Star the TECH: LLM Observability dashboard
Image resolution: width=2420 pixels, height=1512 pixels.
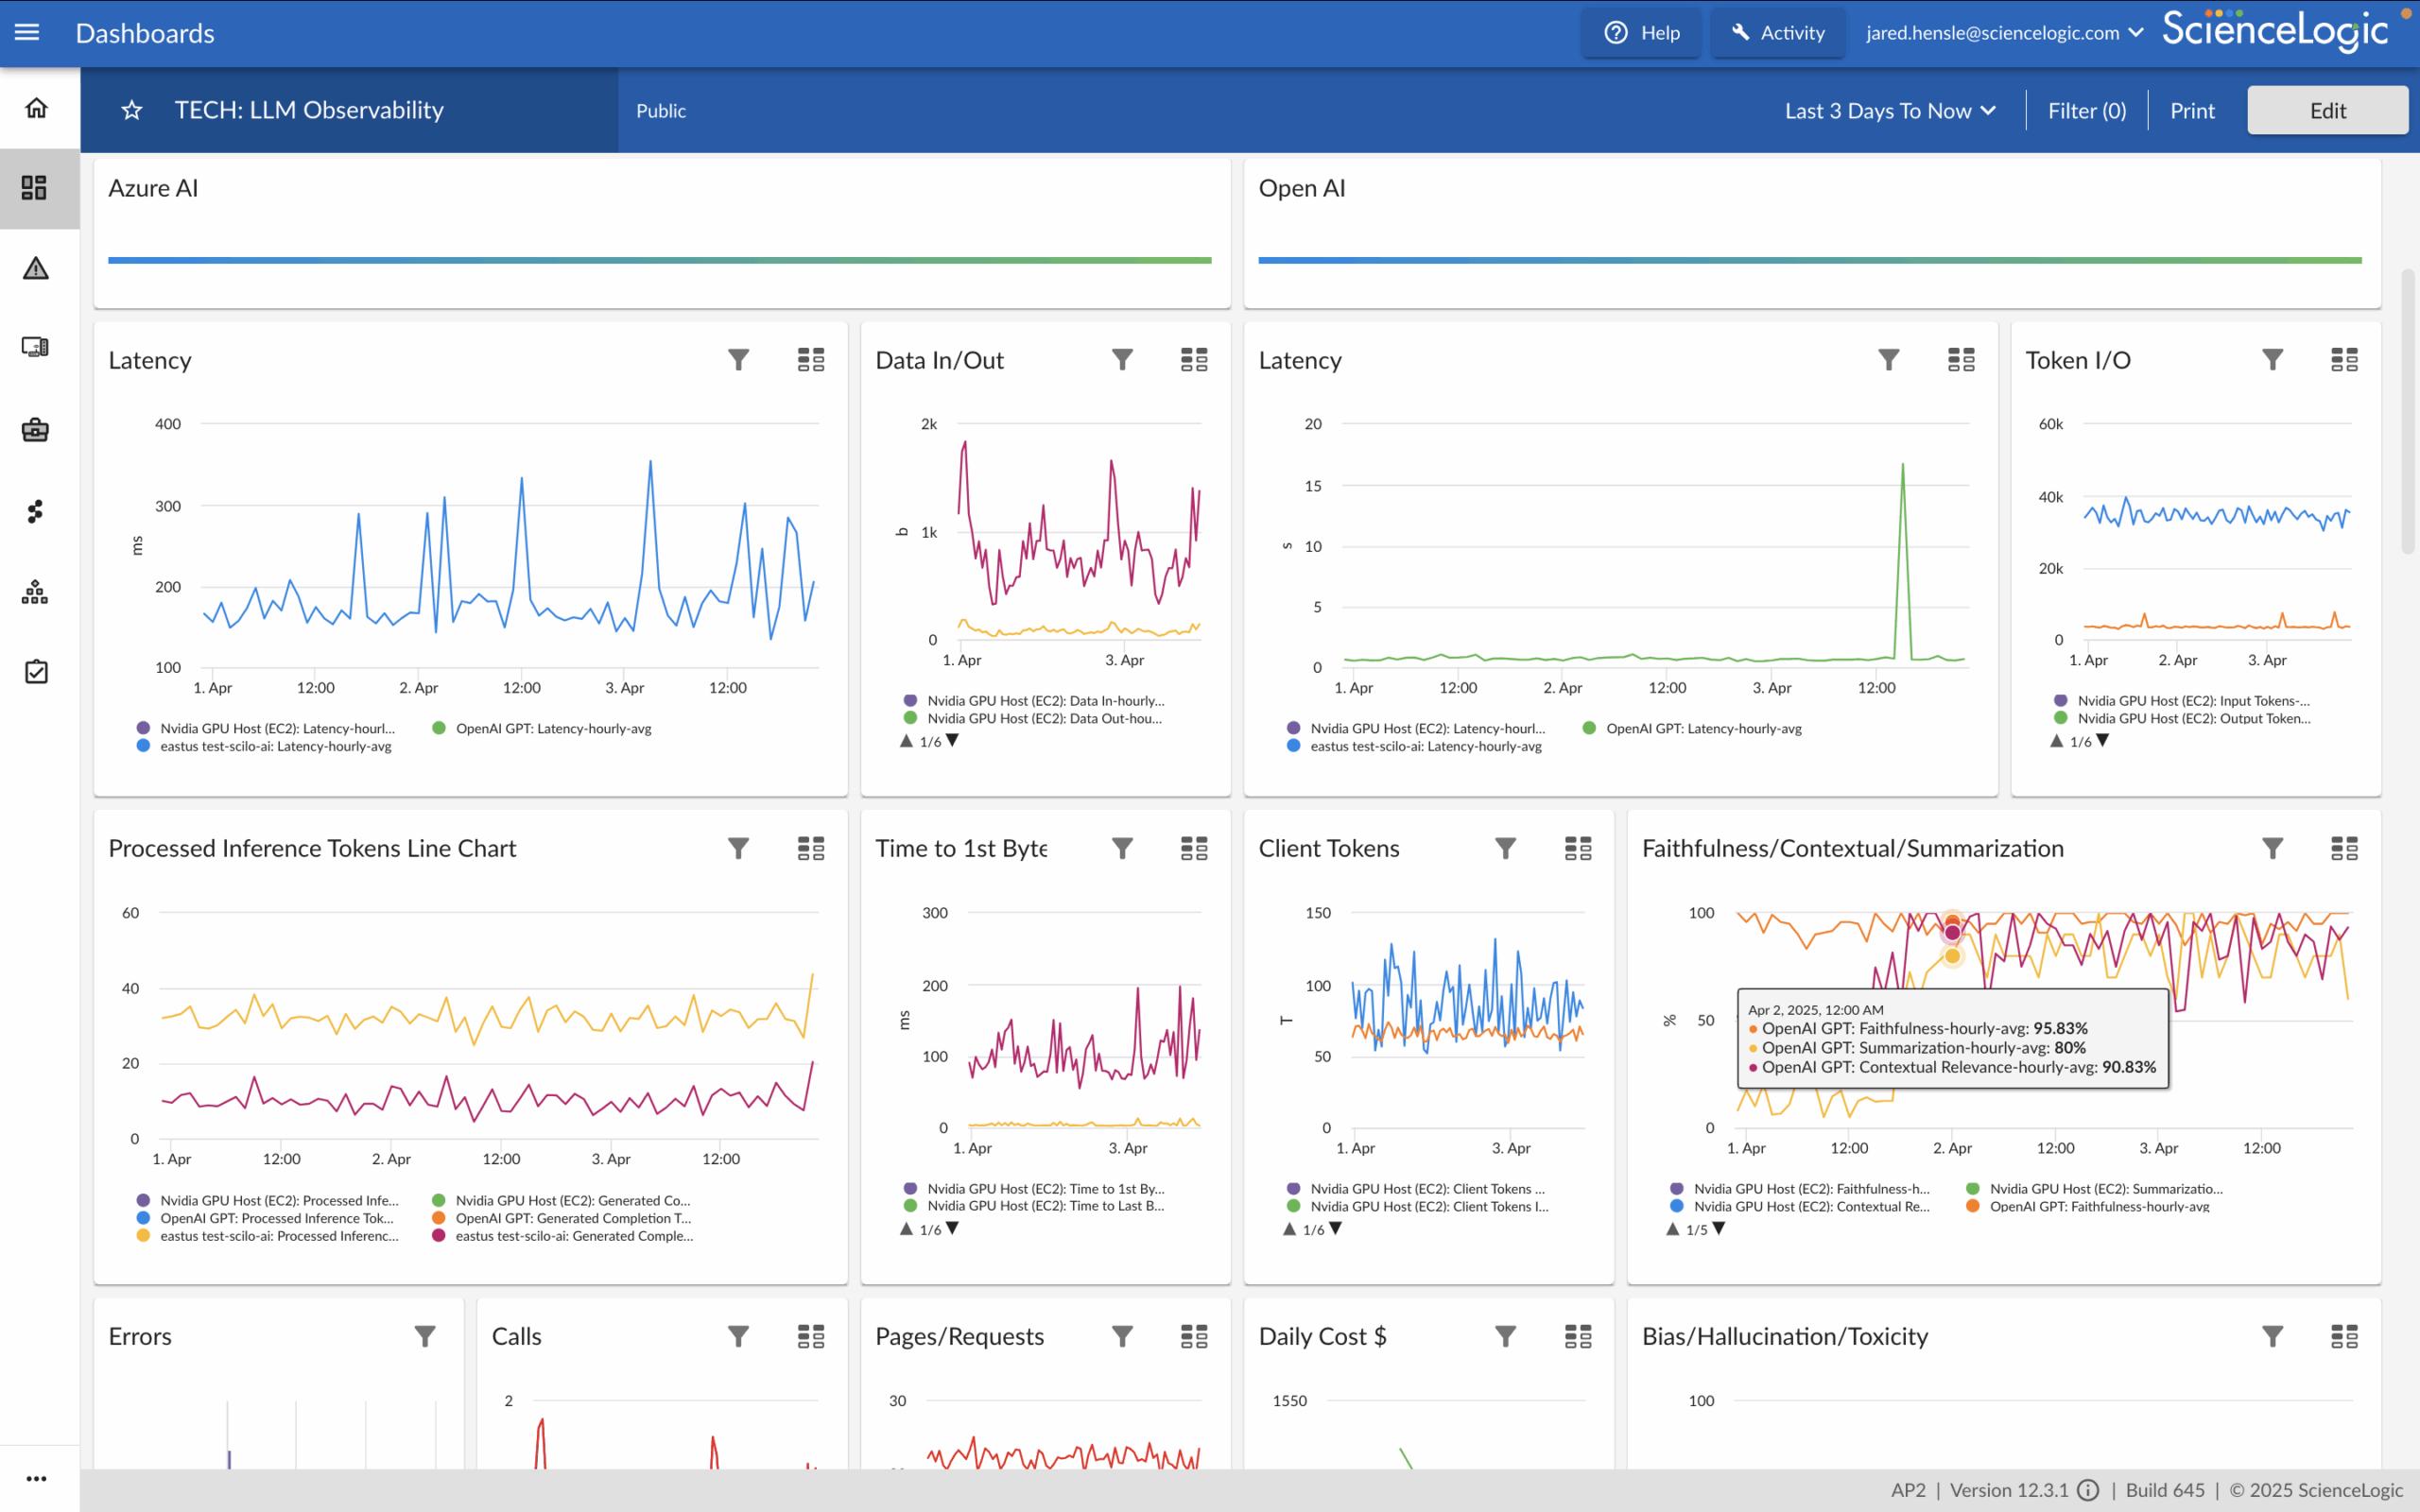click(132, 111)
